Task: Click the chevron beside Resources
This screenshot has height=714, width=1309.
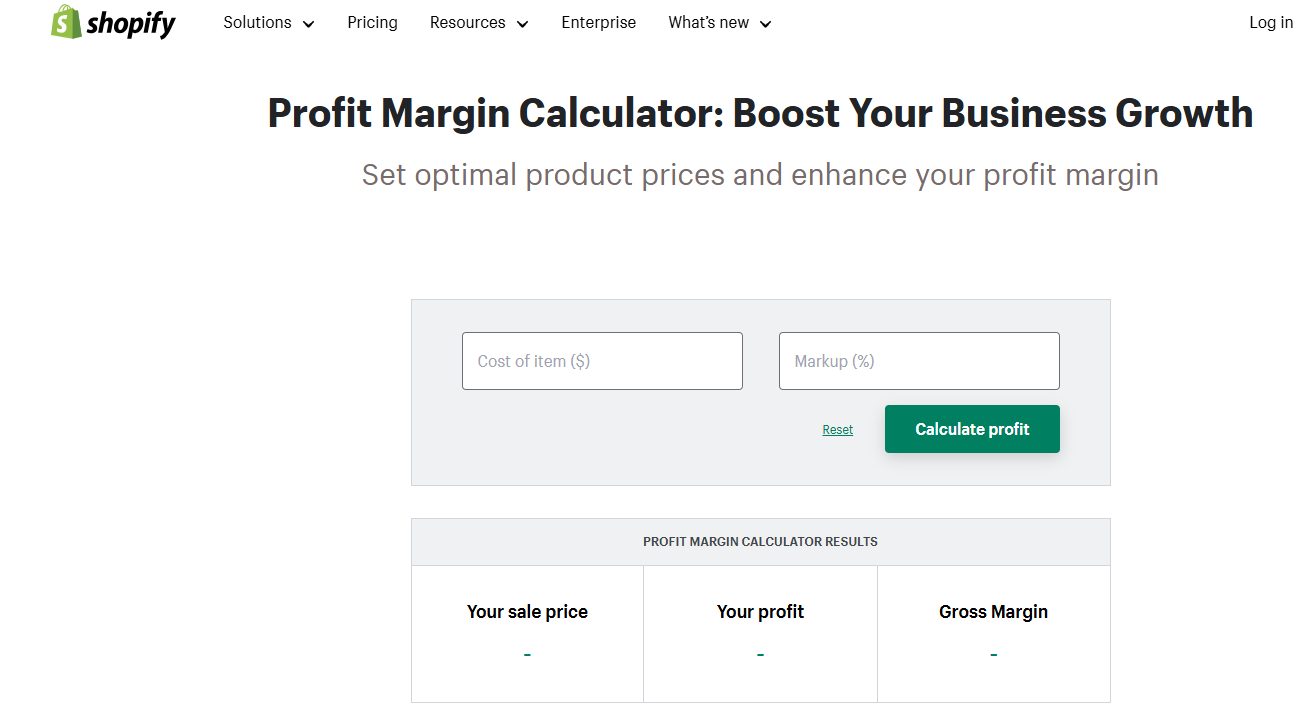Action: [523, 23]
